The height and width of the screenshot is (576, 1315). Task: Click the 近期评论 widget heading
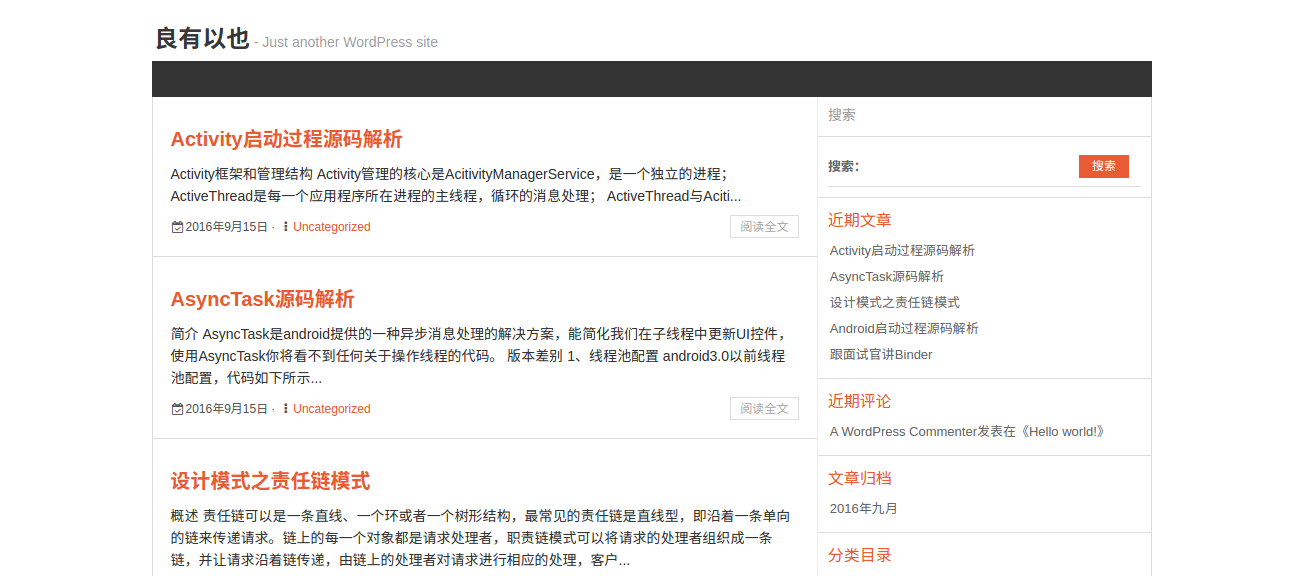[860, 401]
